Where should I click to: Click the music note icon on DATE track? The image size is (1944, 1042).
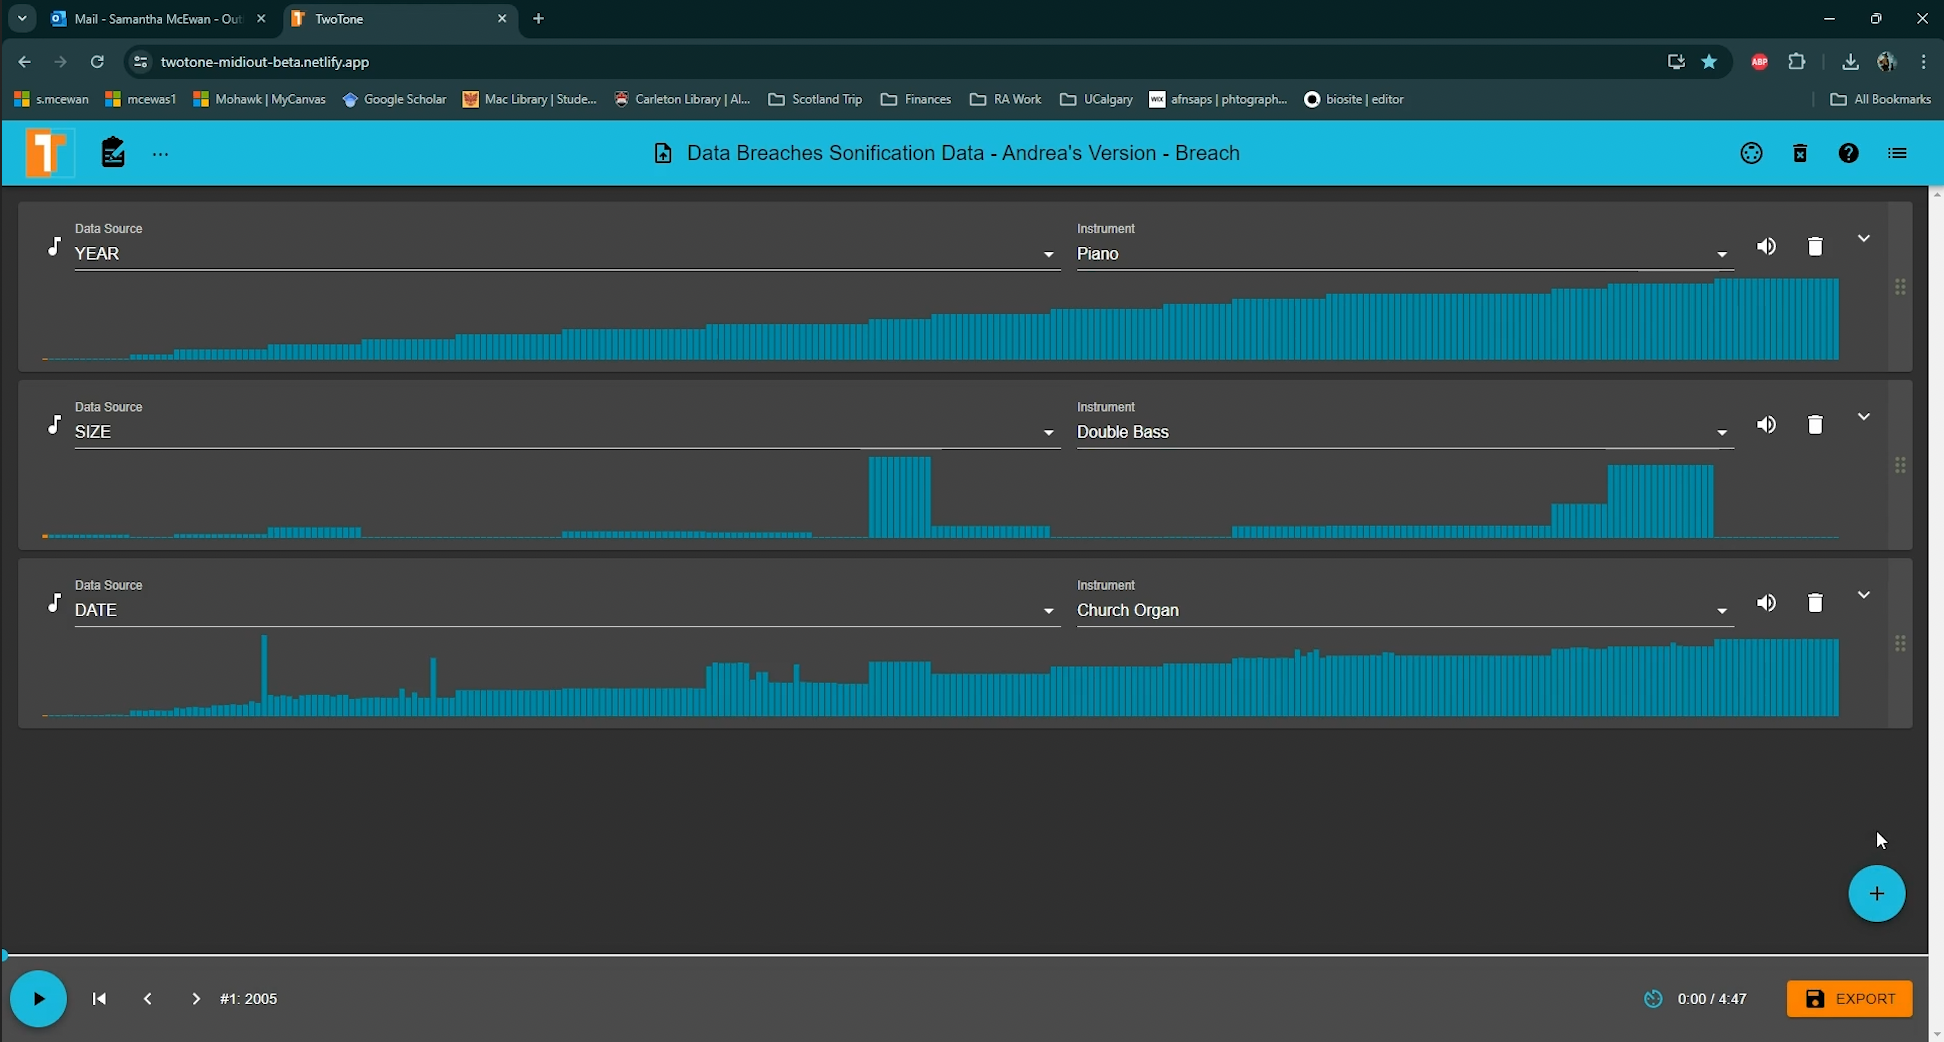[54, 602]
